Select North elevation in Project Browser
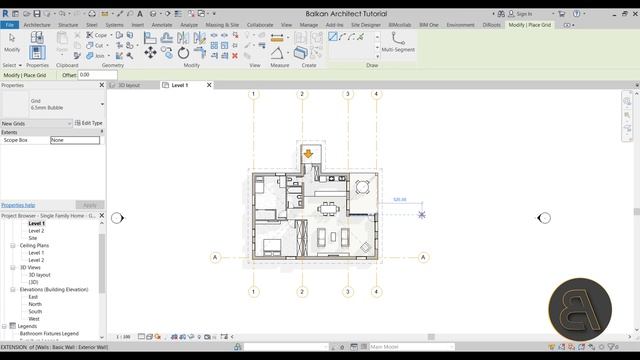The height and width of the screenshot is (360, 640). click(x=35, y=304)
